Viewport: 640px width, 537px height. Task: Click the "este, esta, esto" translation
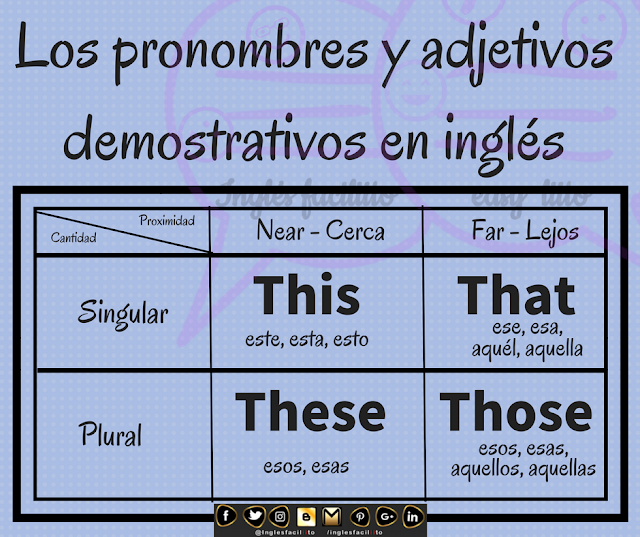pyautogui.click(x=307, y=340)
